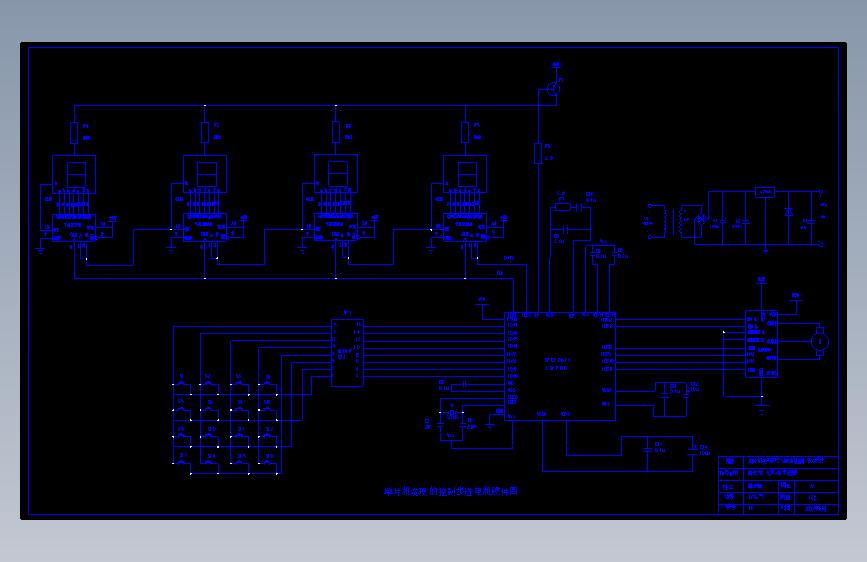Click the ground symbol left of the leftmost counter chip

point(40,250)
